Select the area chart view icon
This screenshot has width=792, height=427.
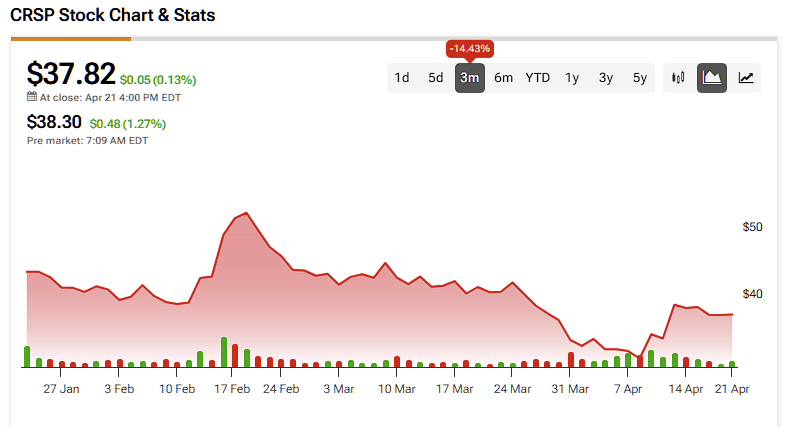click(x=712, y=78)
